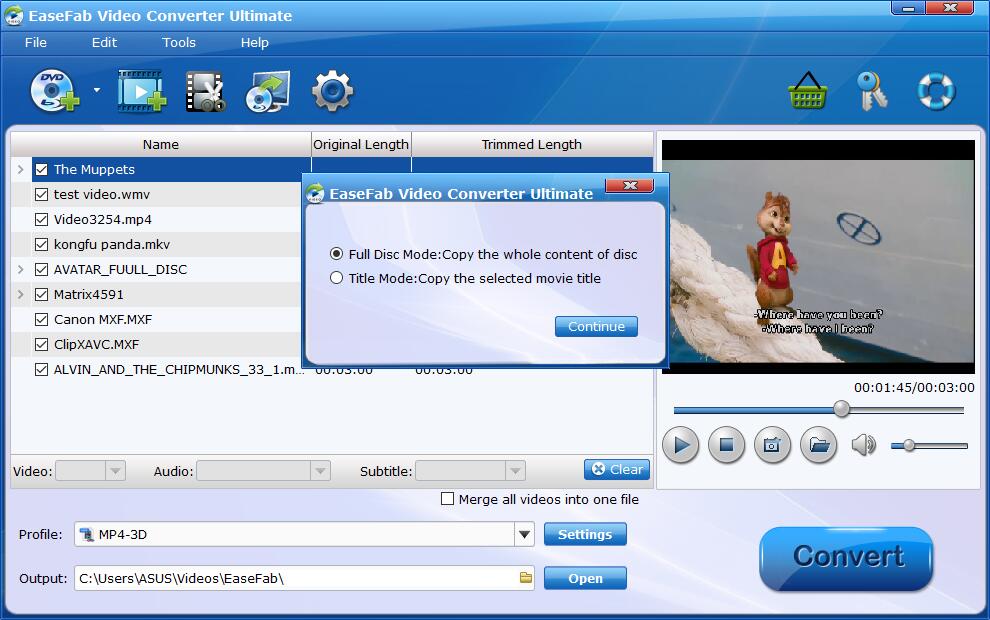Click the gear Options icon in toolbar

point(332,91)
